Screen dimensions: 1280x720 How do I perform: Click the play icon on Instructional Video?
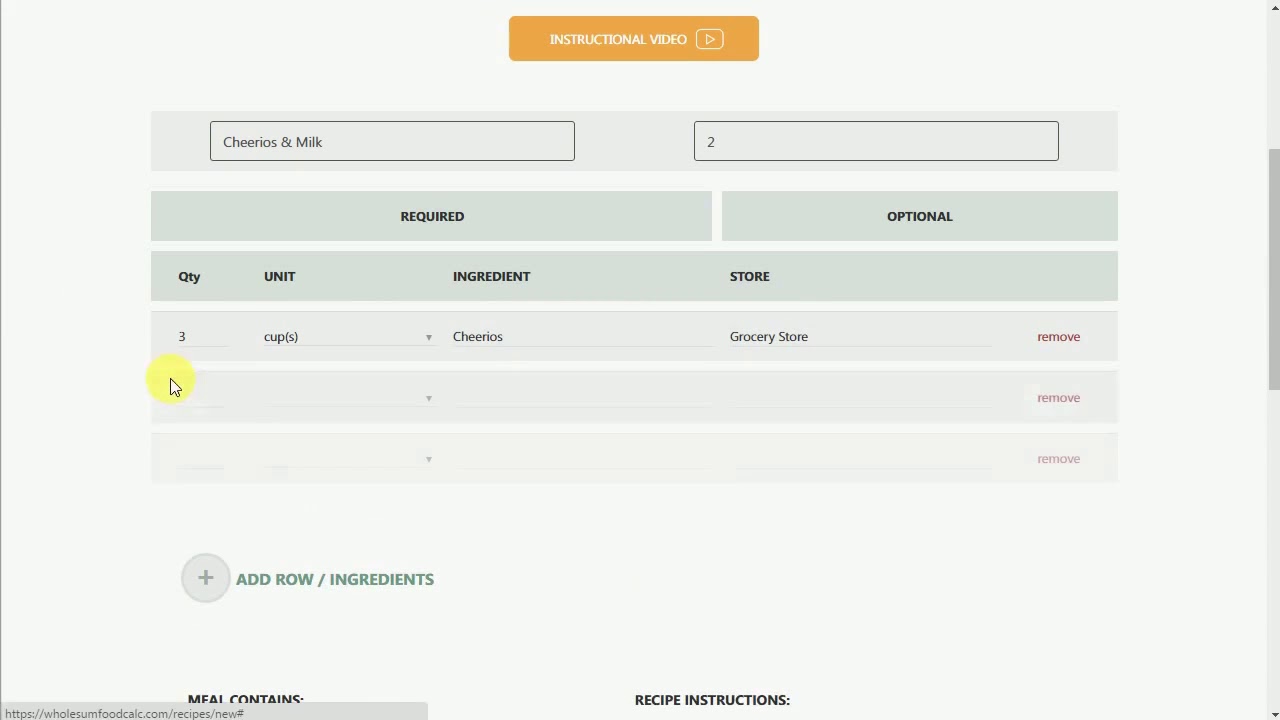coord(710,39)
